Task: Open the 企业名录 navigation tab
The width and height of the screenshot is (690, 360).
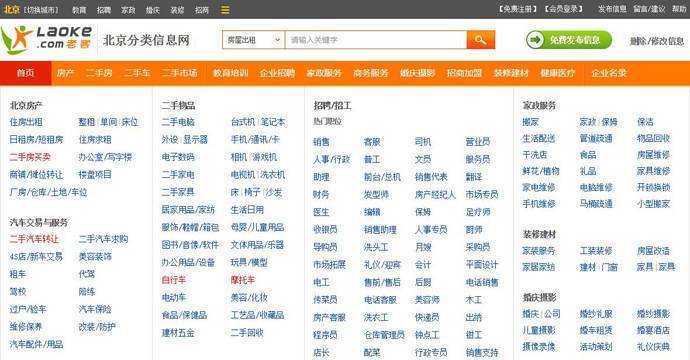Action: click(x=609, y=73)
